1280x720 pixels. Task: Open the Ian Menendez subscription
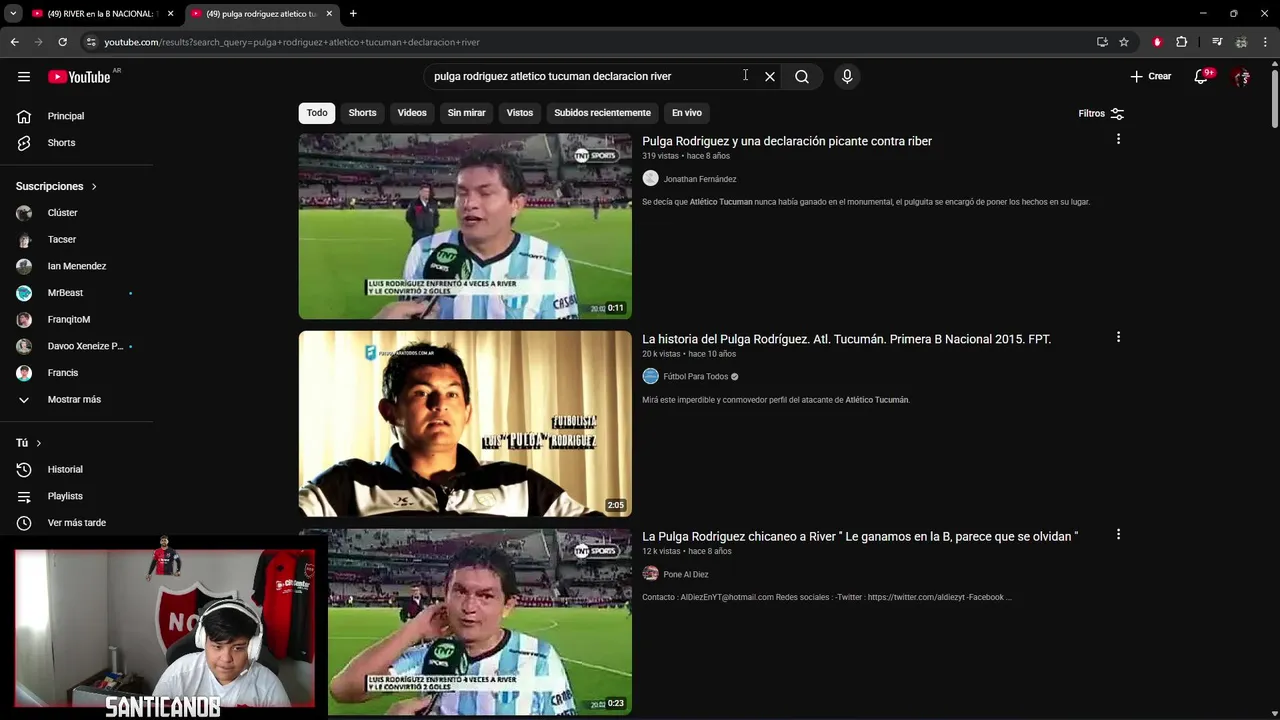(77, 266)
